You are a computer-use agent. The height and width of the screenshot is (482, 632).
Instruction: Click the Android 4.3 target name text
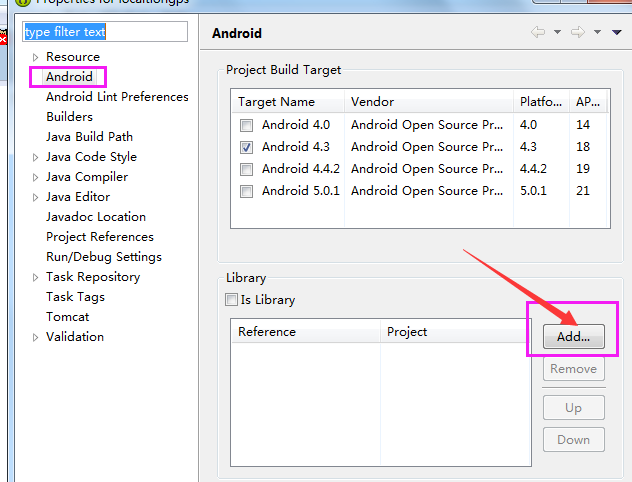296,147
